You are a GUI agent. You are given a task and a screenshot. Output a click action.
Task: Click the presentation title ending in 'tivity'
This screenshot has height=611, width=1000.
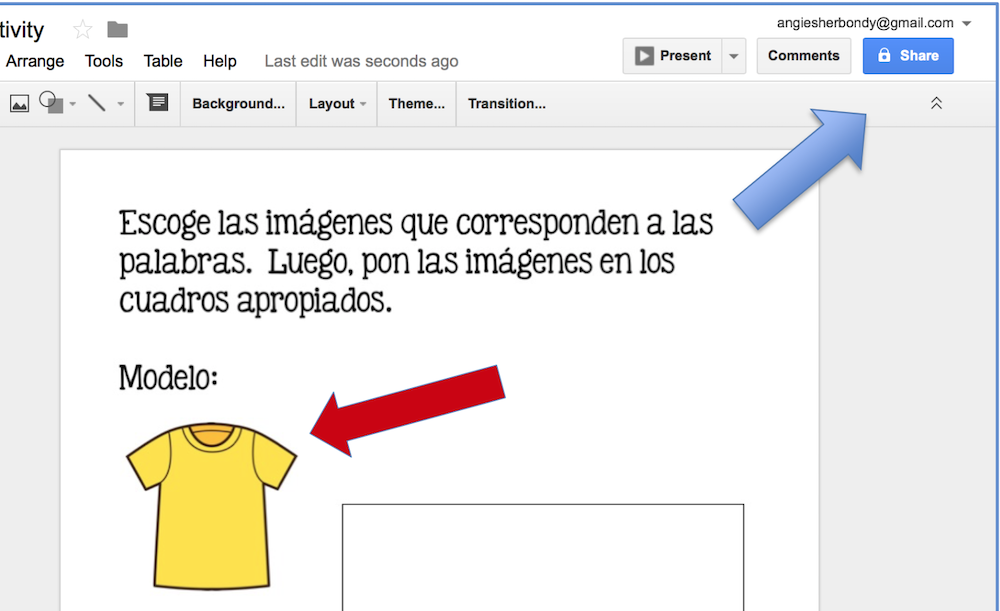22,30
